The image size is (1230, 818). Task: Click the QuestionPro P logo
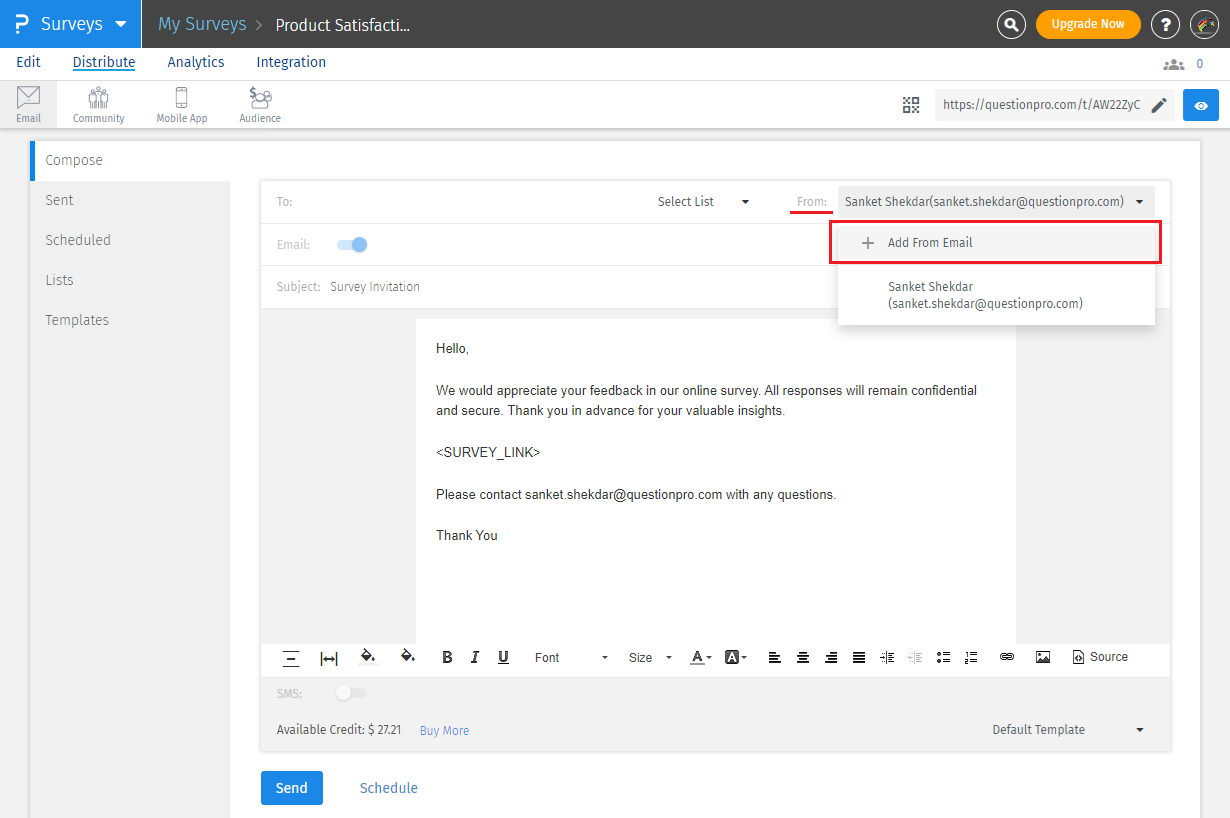(x=21, y=24)
